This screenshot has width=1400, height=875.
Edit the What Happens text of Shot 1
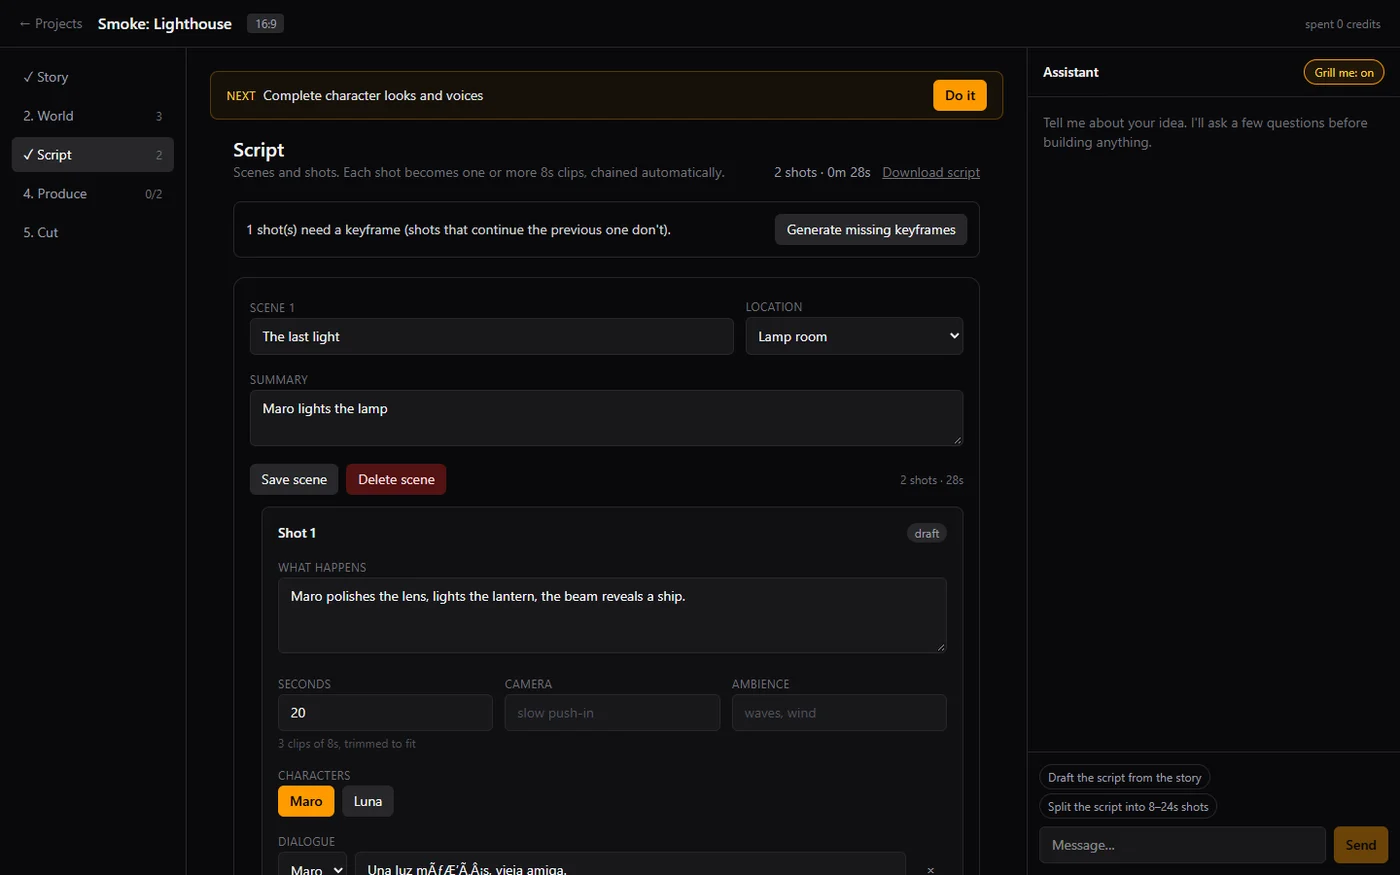tap(612, 615)
